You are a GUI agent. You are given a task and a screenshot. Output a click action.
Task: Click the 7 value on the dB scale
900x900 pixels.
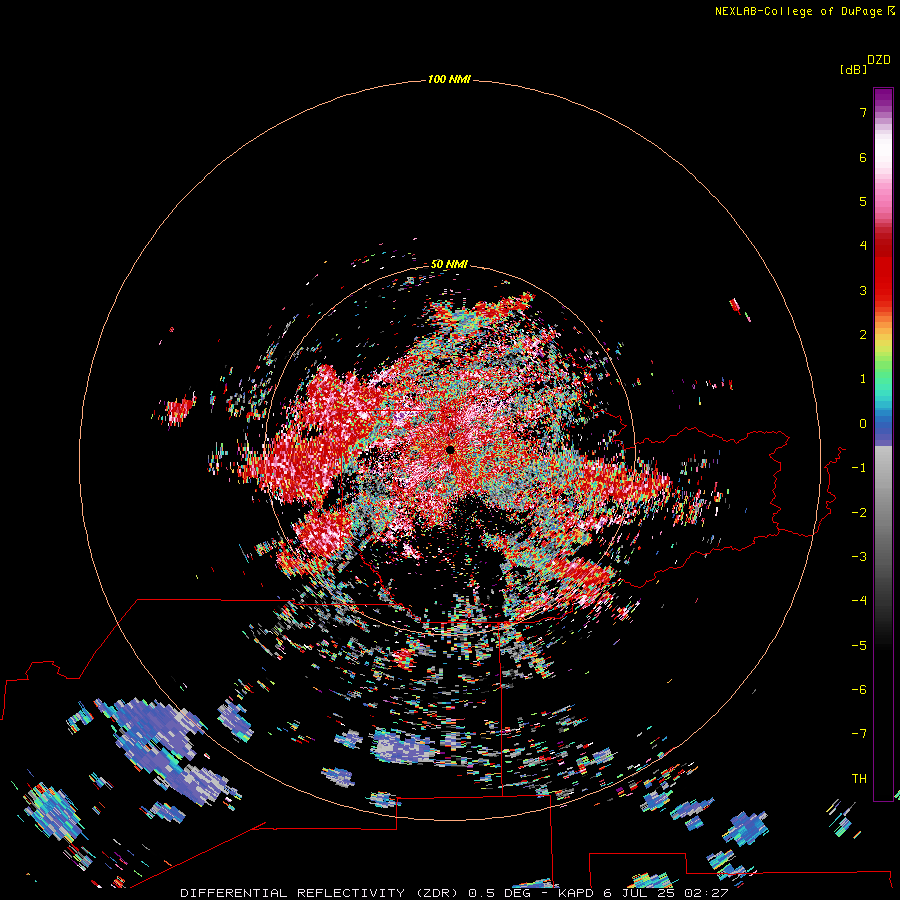tap(863, 112)
